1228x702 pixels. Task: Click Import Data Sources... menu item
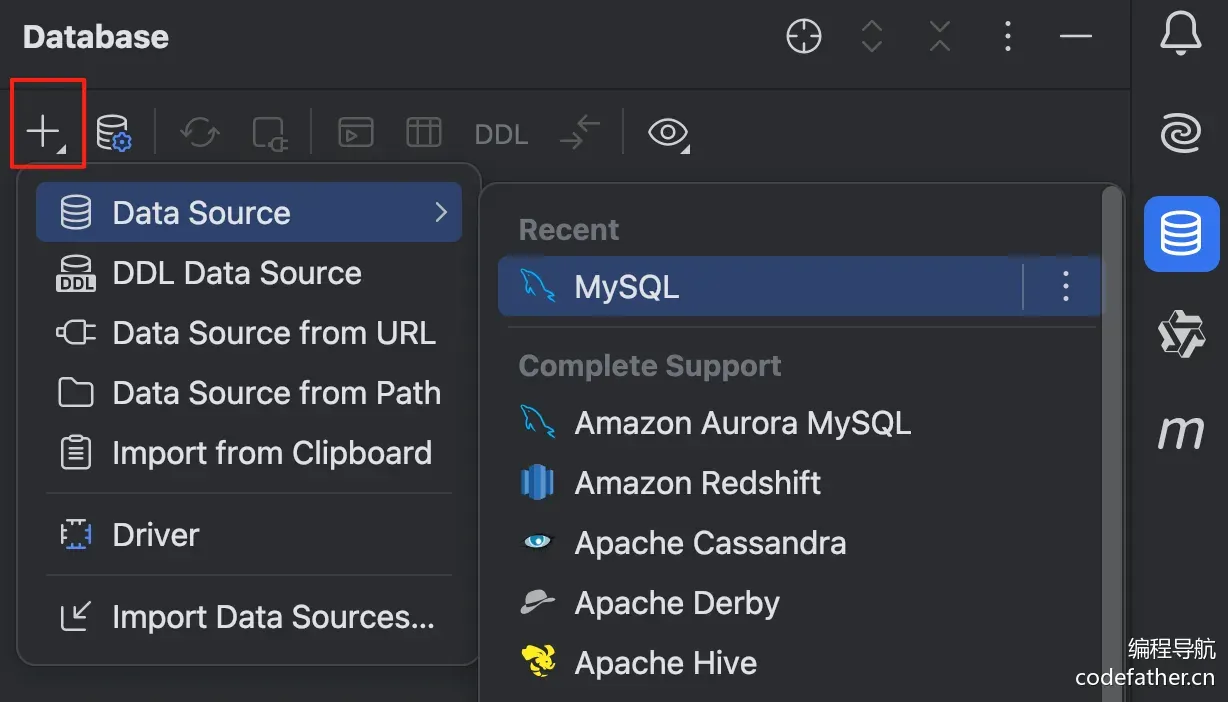point(249,617)
